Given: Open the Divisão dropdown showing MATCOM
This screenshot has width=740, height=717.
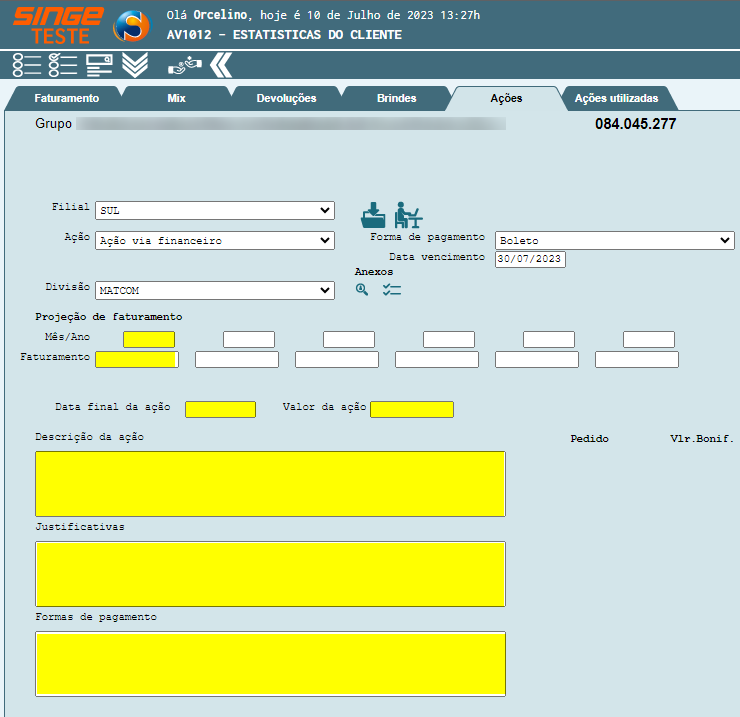Looking at the screenshot, I should point(214,290).
